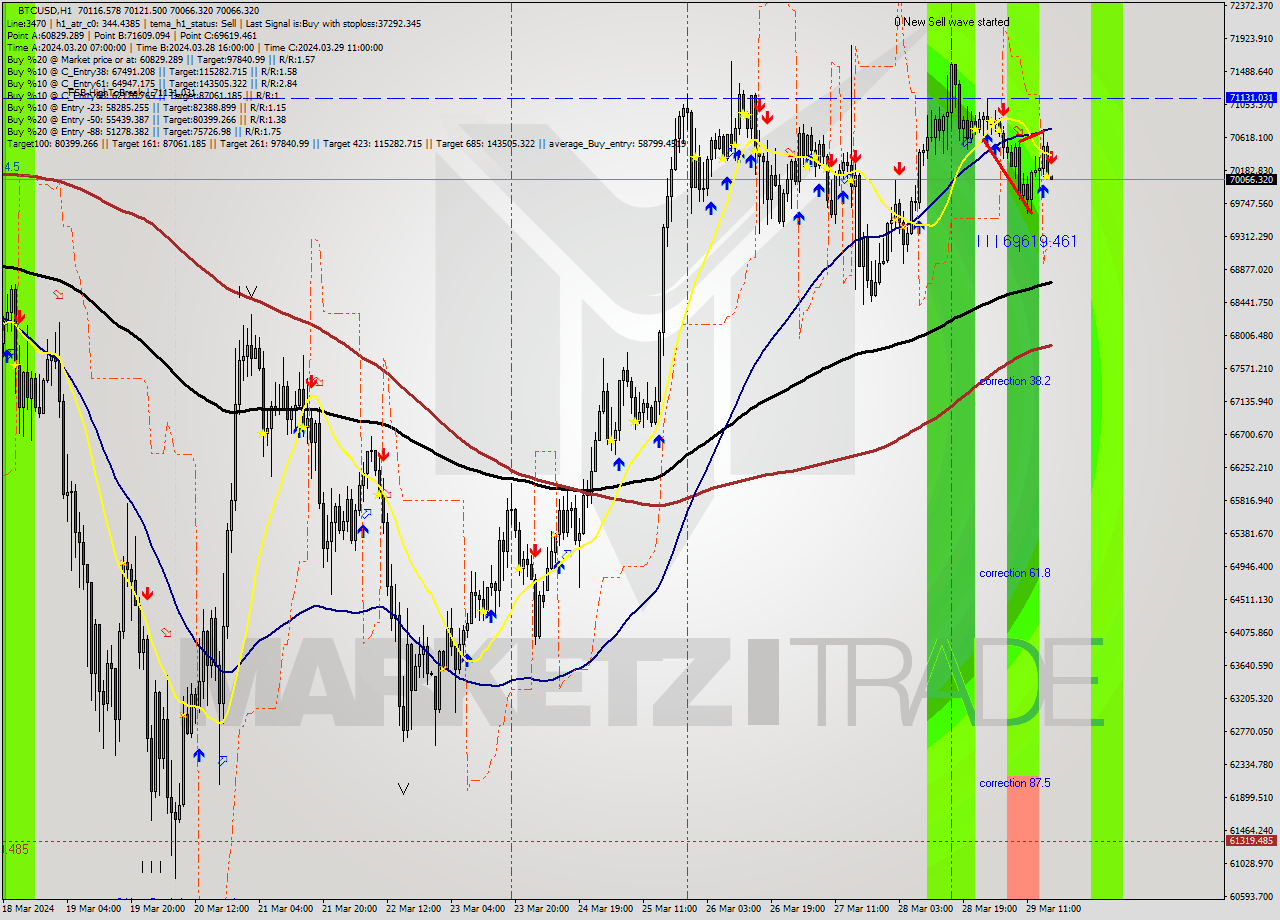Click the 67571.210 price scale value
This screenshot has width=1280, height=920.
point(1250,369)
